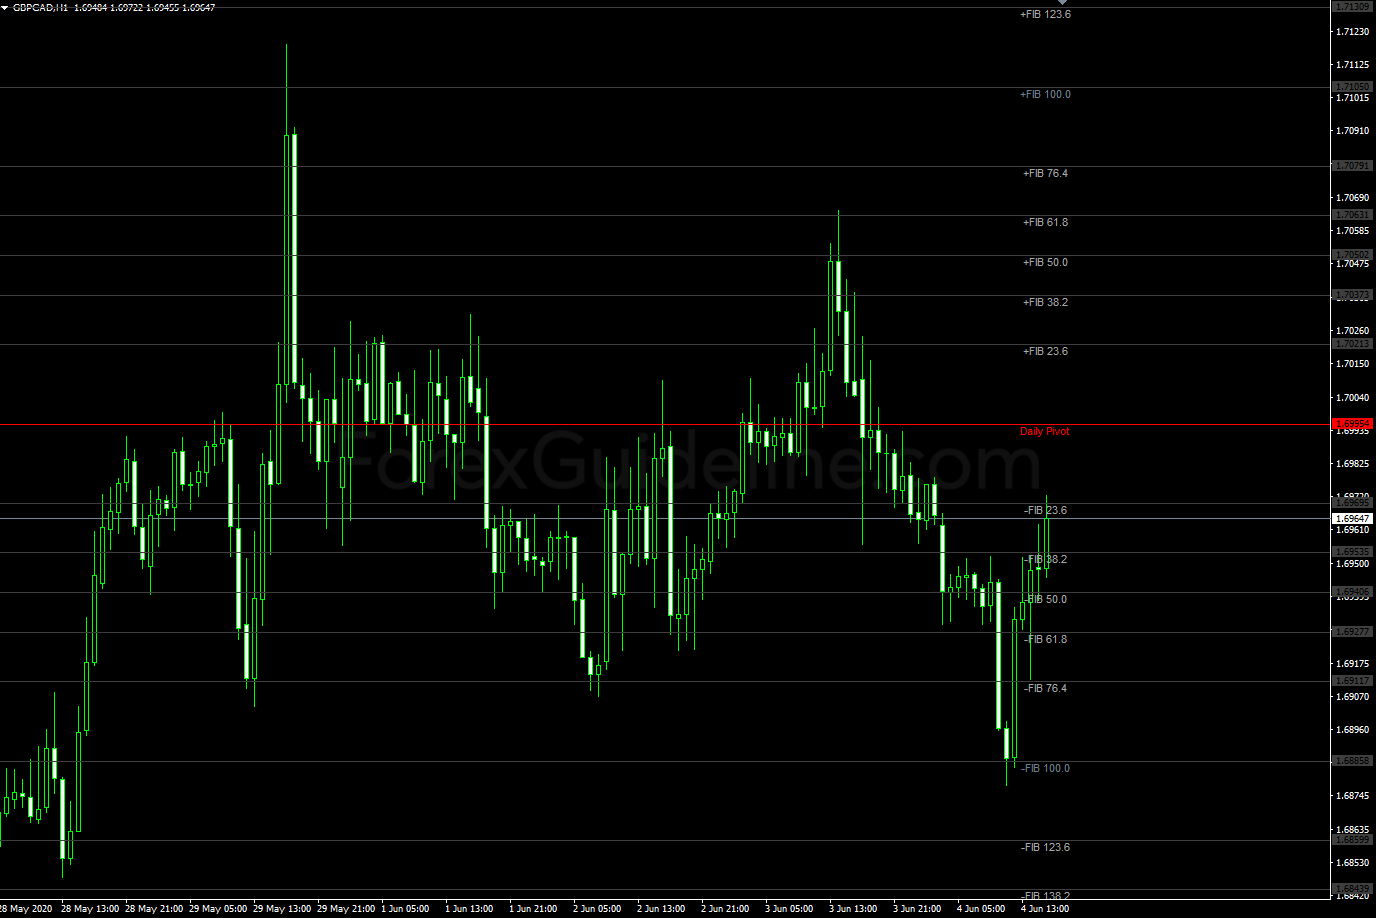Click the 1.70213 grey price tag
The image size is (1376, 918).
1353,344
